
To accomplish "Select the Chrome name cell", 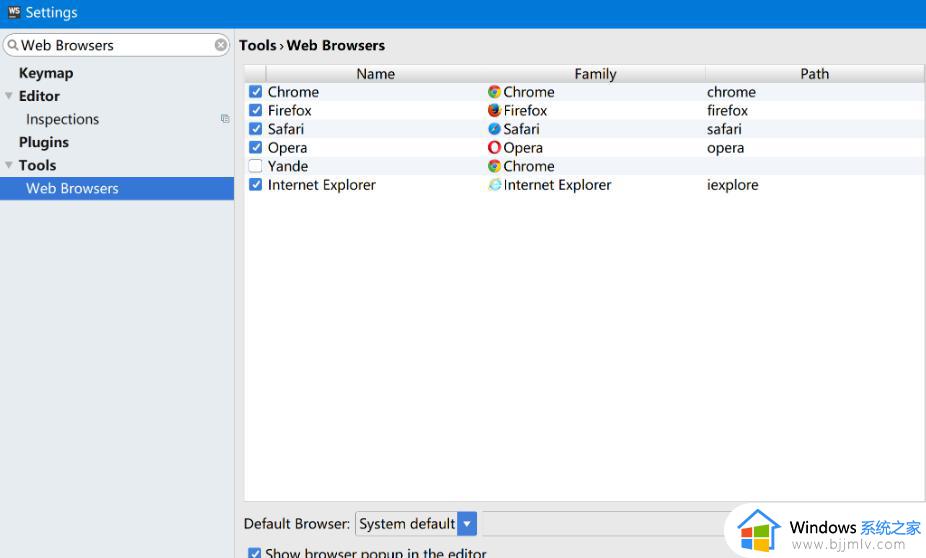I will pos(376,92).
